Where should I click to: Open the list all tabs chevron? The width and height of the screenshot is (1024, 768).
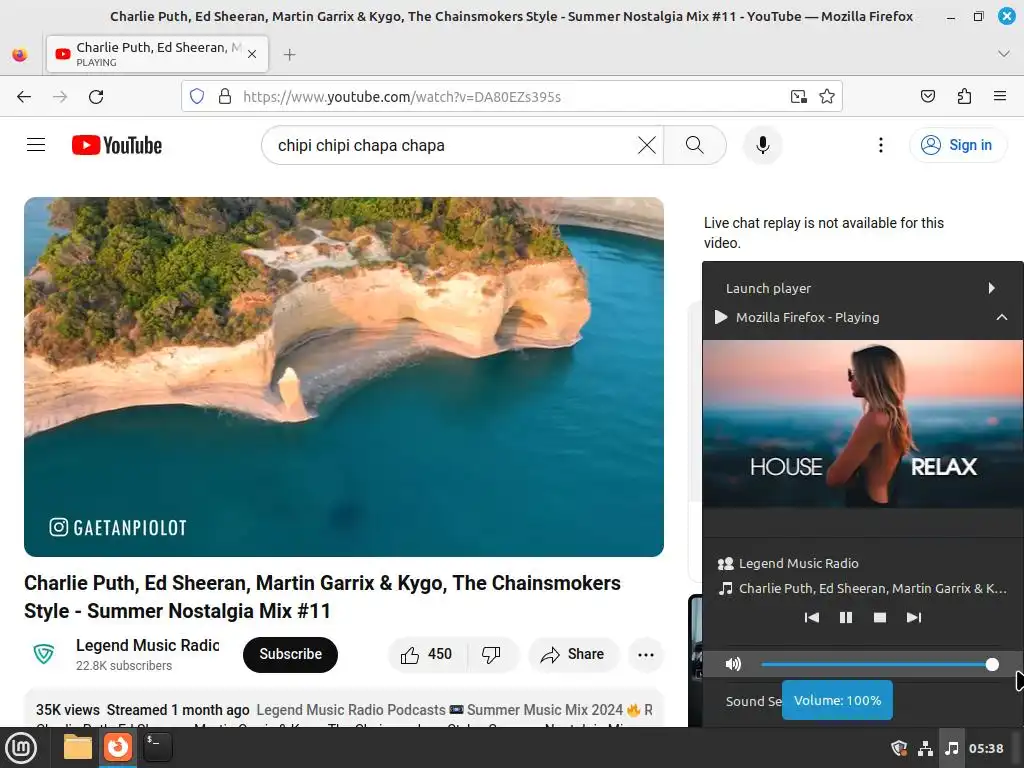point(1004,54)
